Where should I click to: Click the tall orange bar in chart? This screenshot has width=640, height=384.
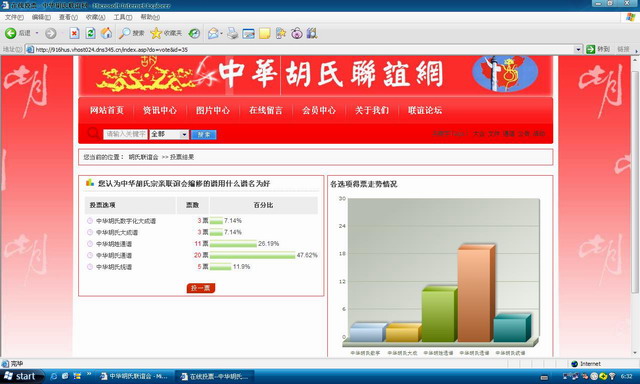pyautogui.click(x=476, y=293)
